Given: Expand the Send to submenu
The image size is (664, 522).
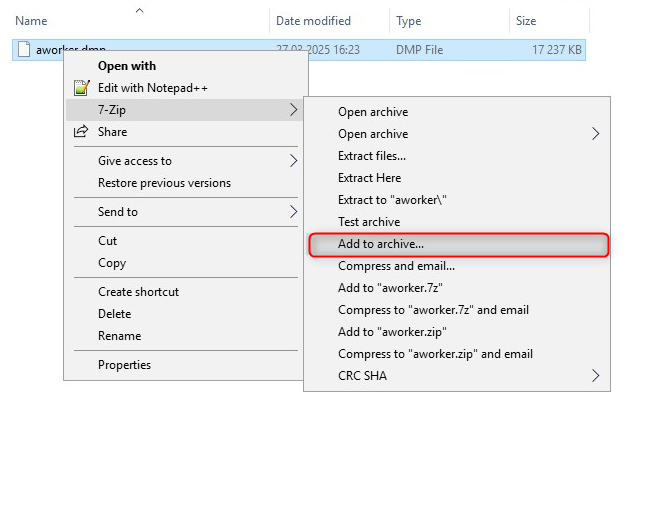Looking at the screenshot, I should coord(293,212).
